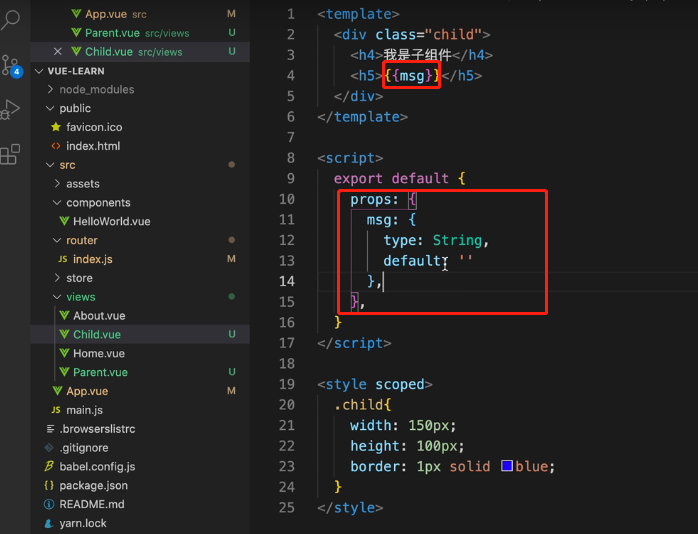The height and width of the screenshot is (534, 698).
Task: Click the JS icon beside main.js
Action: point(56,410)
